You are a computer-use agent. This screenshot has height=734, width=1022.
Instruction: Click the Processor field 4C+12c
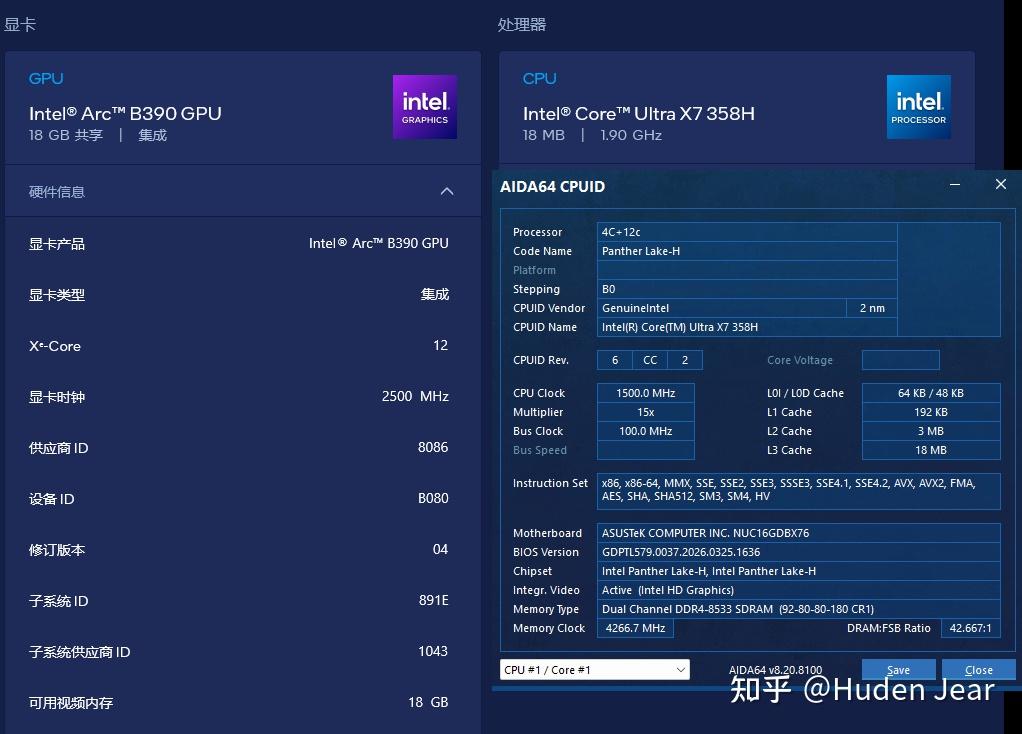point(747,232)
